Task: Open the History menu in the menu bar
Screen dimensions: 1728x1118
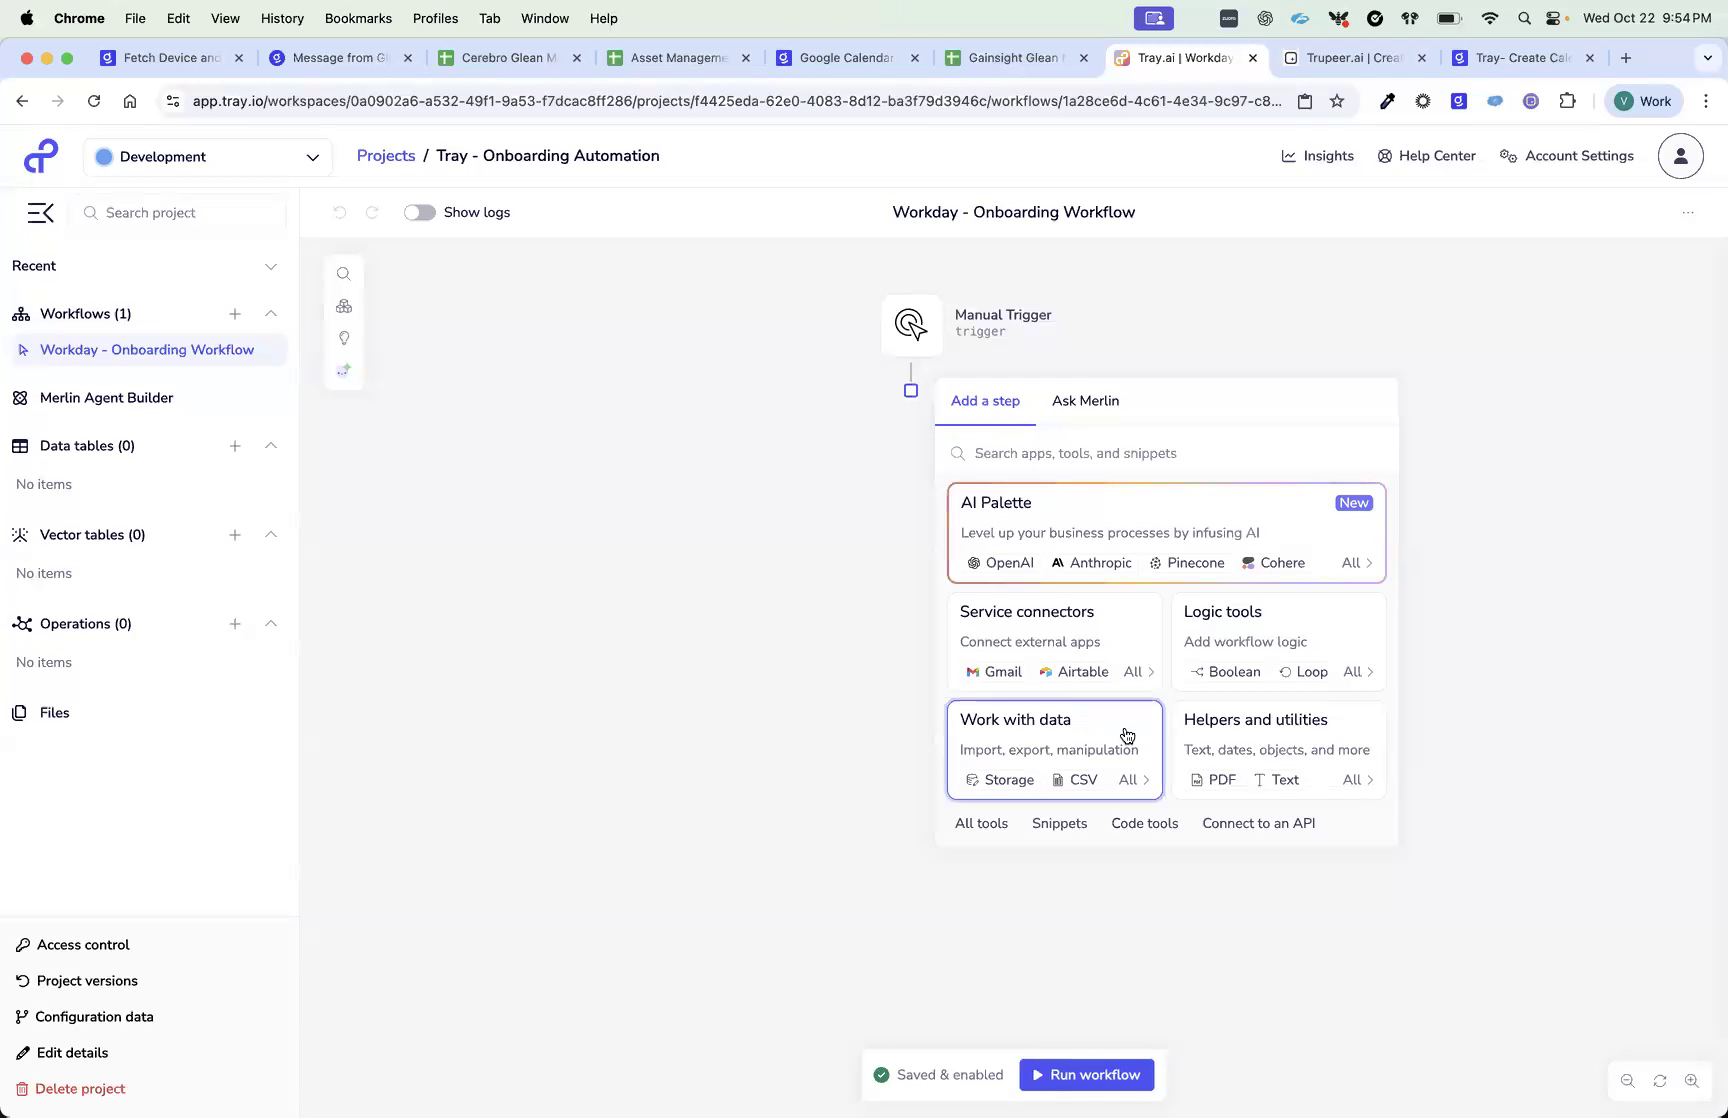Action: tap(282, 18)
